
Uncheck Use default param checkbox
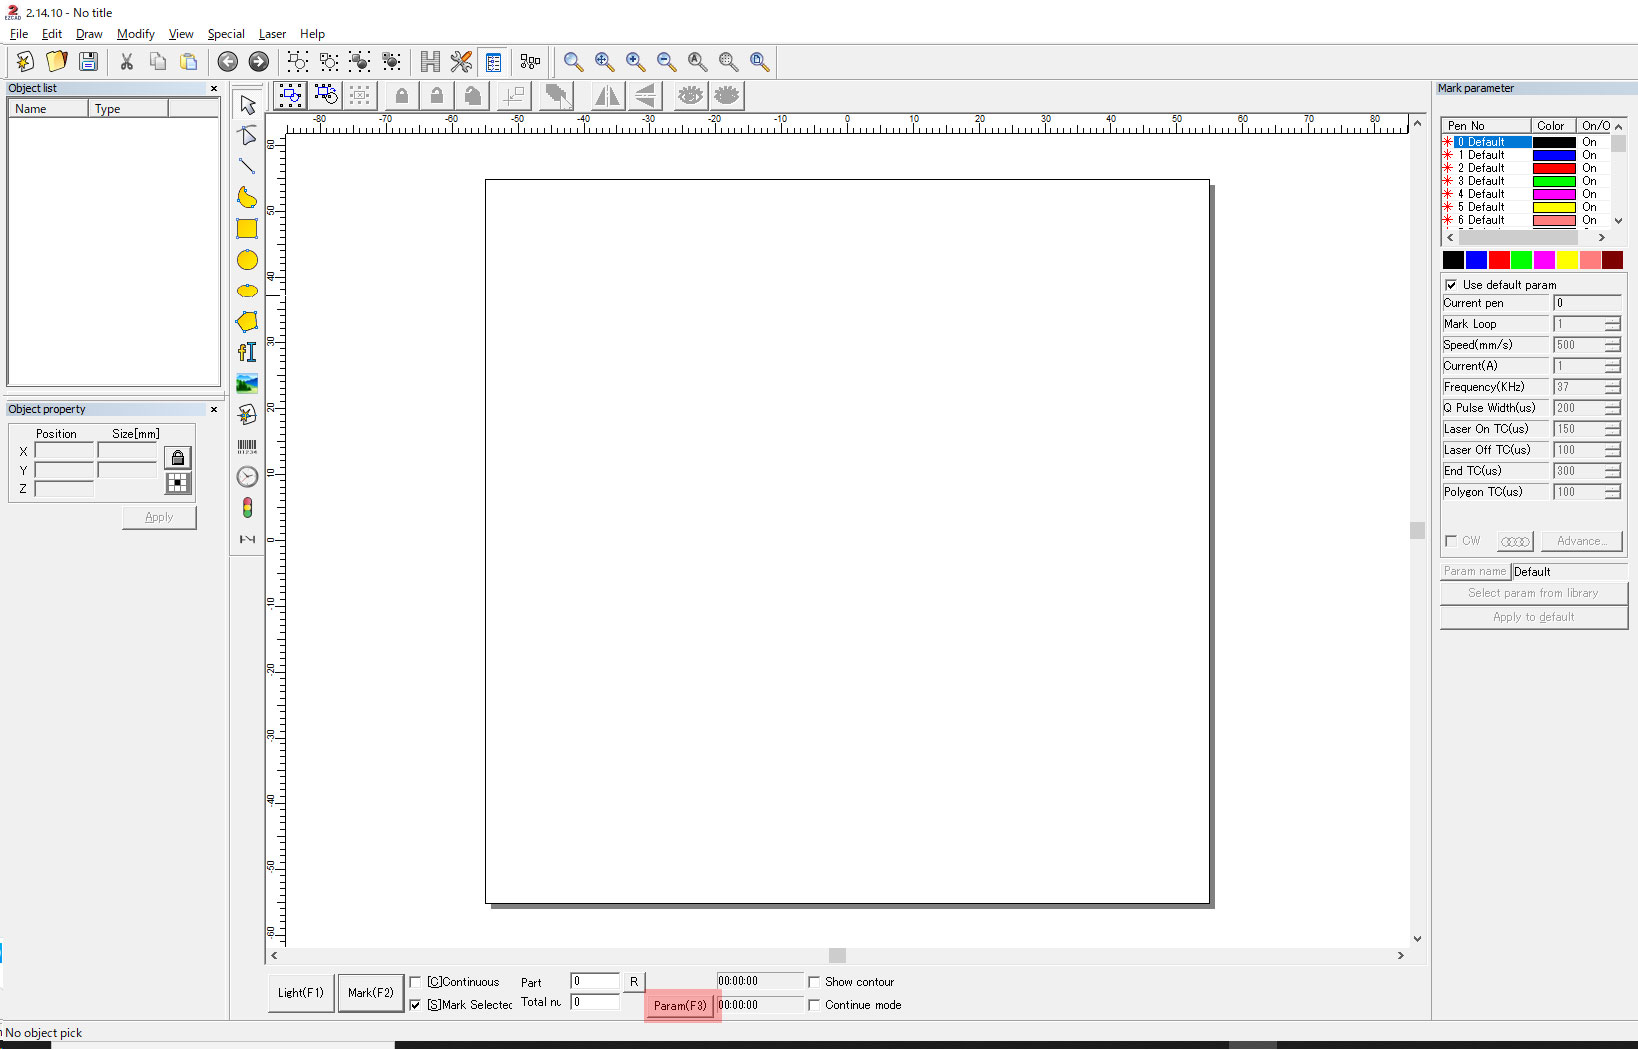[1451, 285]
